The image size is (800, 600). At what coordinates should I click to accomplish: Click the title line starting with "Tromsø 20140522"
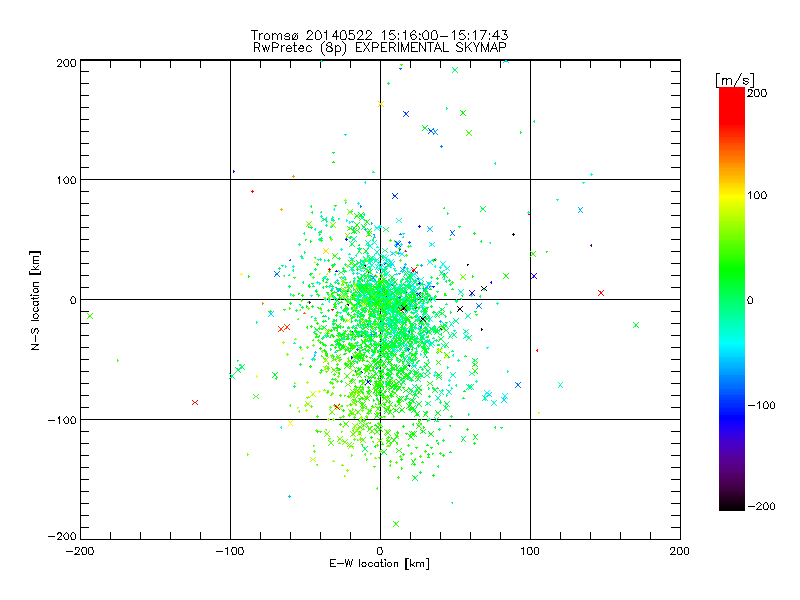click(x=379, y=35)
